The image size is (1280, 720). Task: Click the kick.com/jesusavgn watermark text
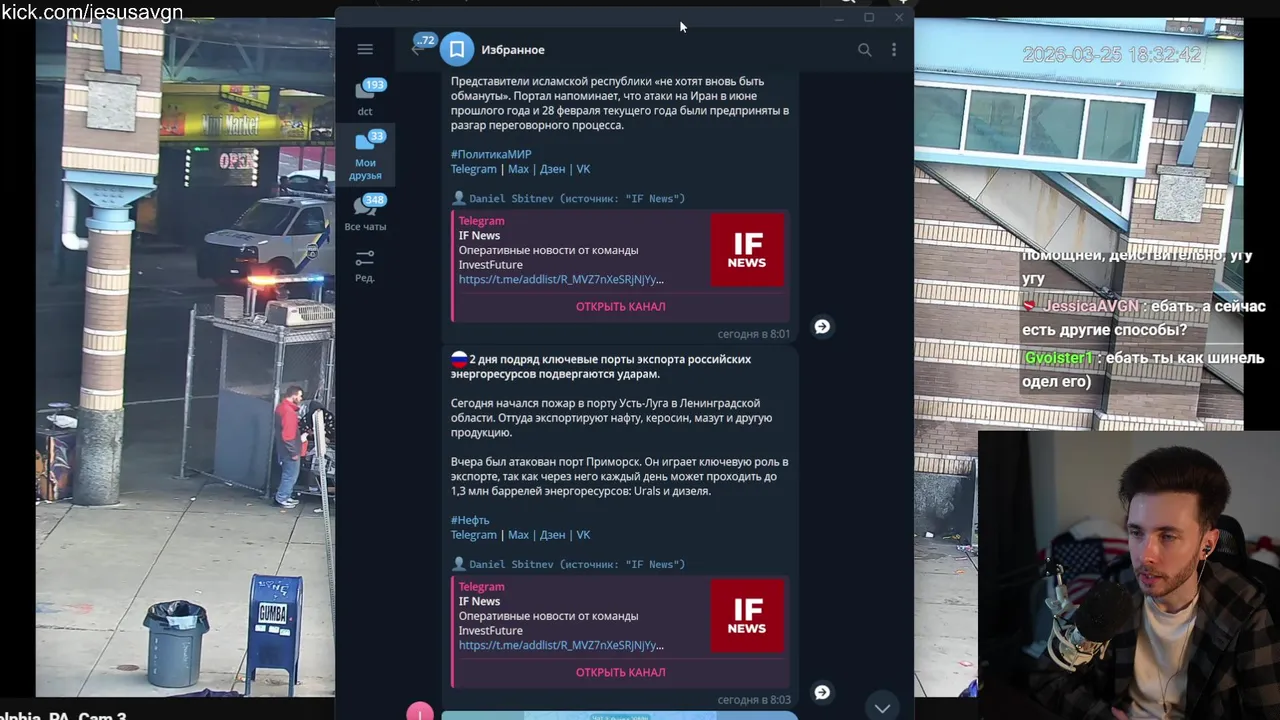point(92,12)
